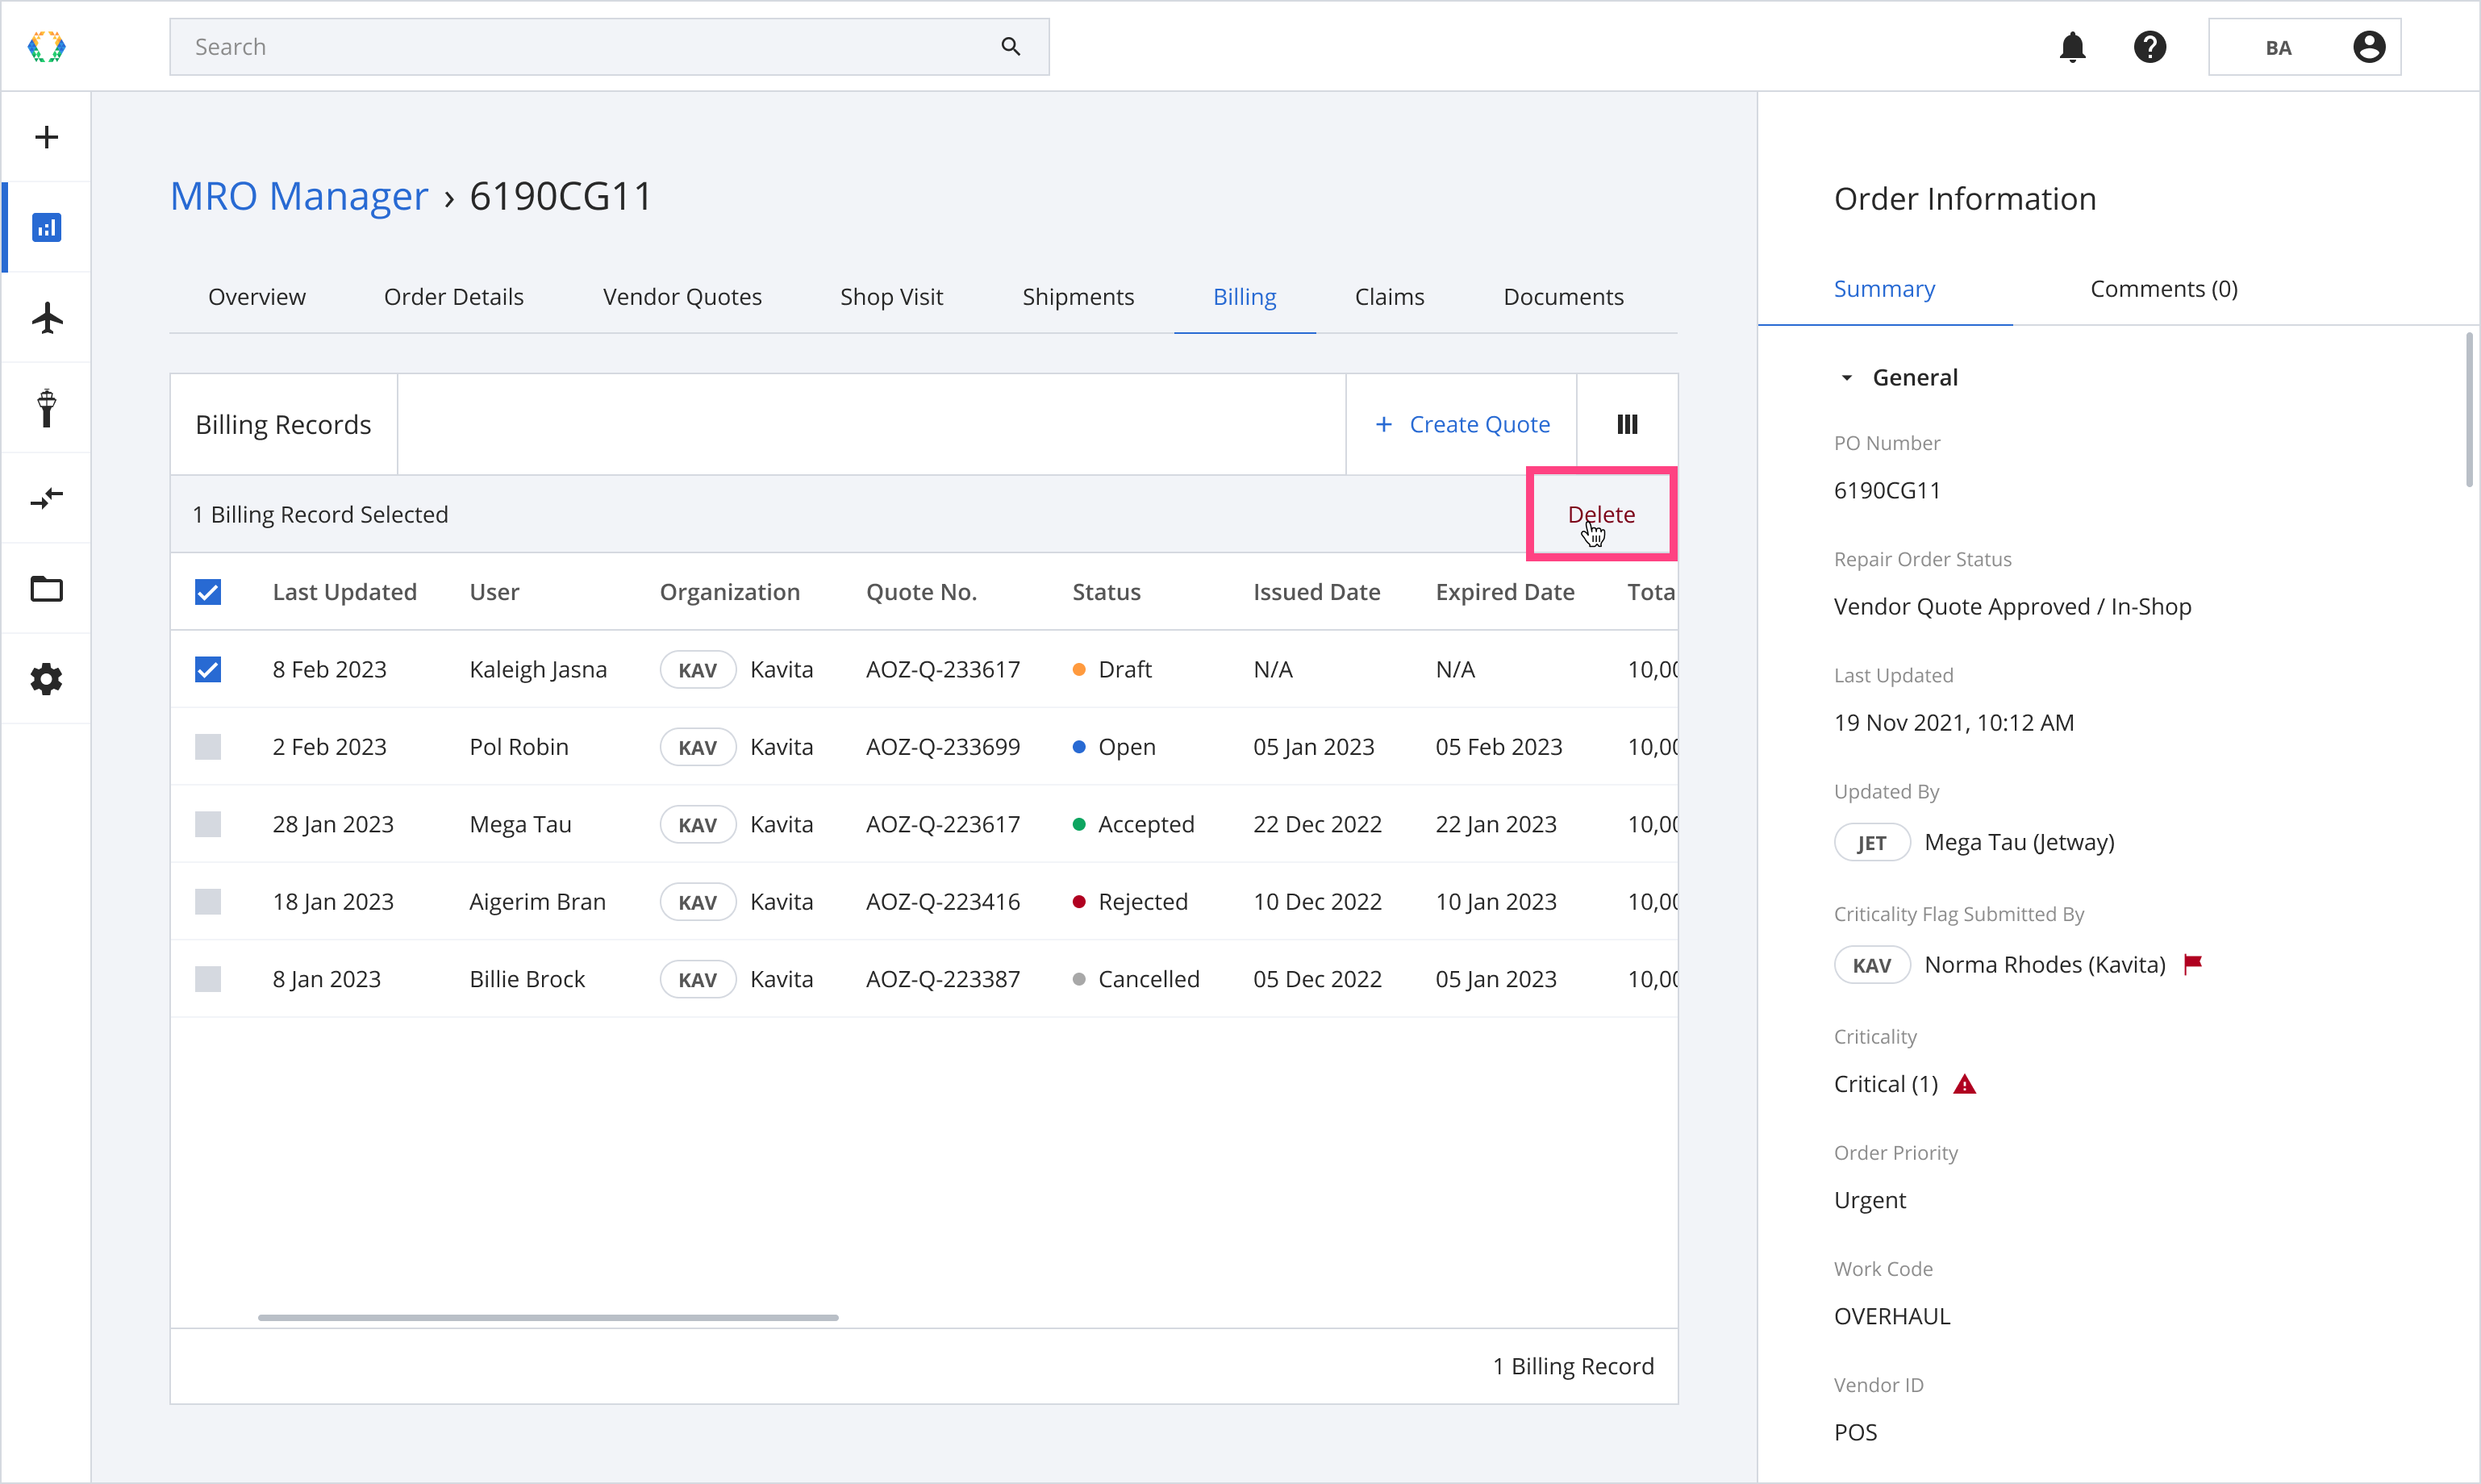Check the 2 Feb 2023 row checkbox
Screen dimensions: 2481x1484
click(208, 747)
